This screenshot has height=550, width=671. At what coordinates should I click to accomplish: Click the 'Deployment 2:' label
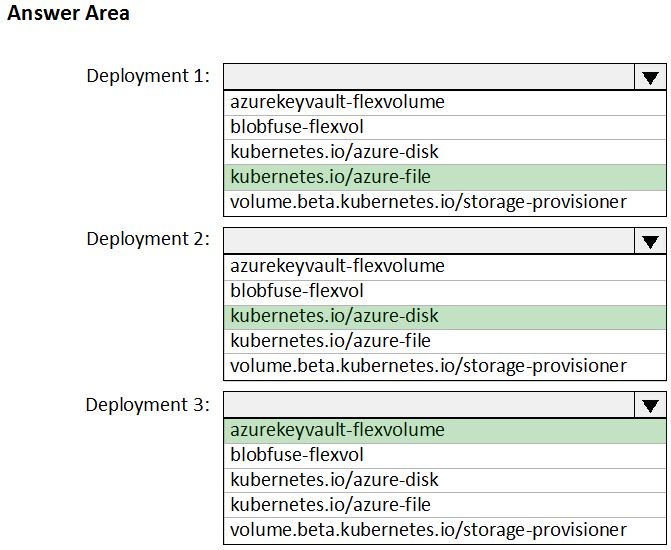(x=148, y=239)
